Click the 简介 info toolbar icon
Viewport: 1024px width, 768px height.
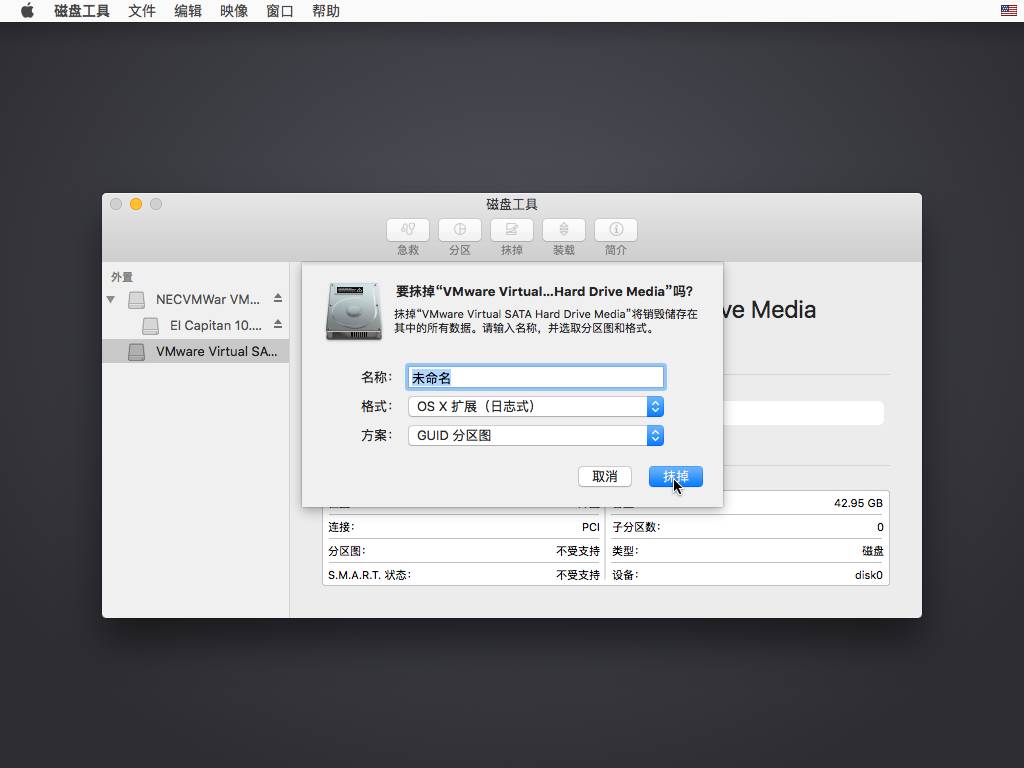point(616,230)
